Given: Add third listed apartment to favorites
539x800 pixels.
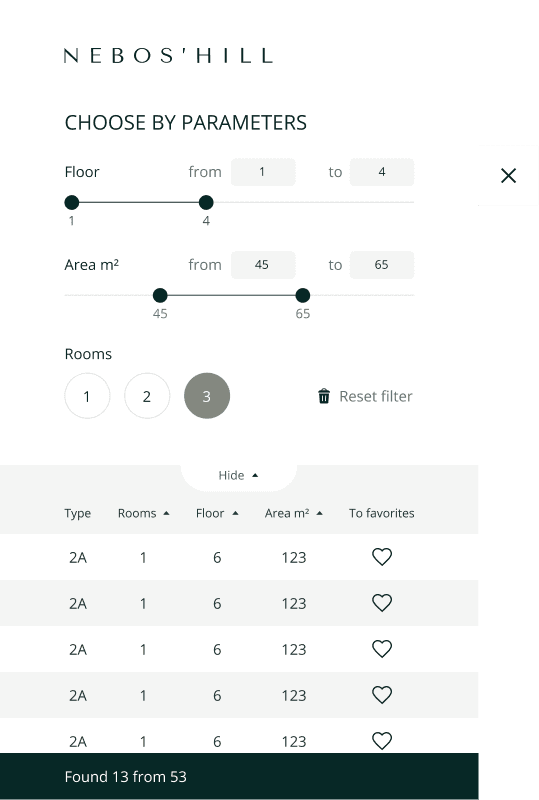Looking at the screenshot, I should (x=382, y=648).
